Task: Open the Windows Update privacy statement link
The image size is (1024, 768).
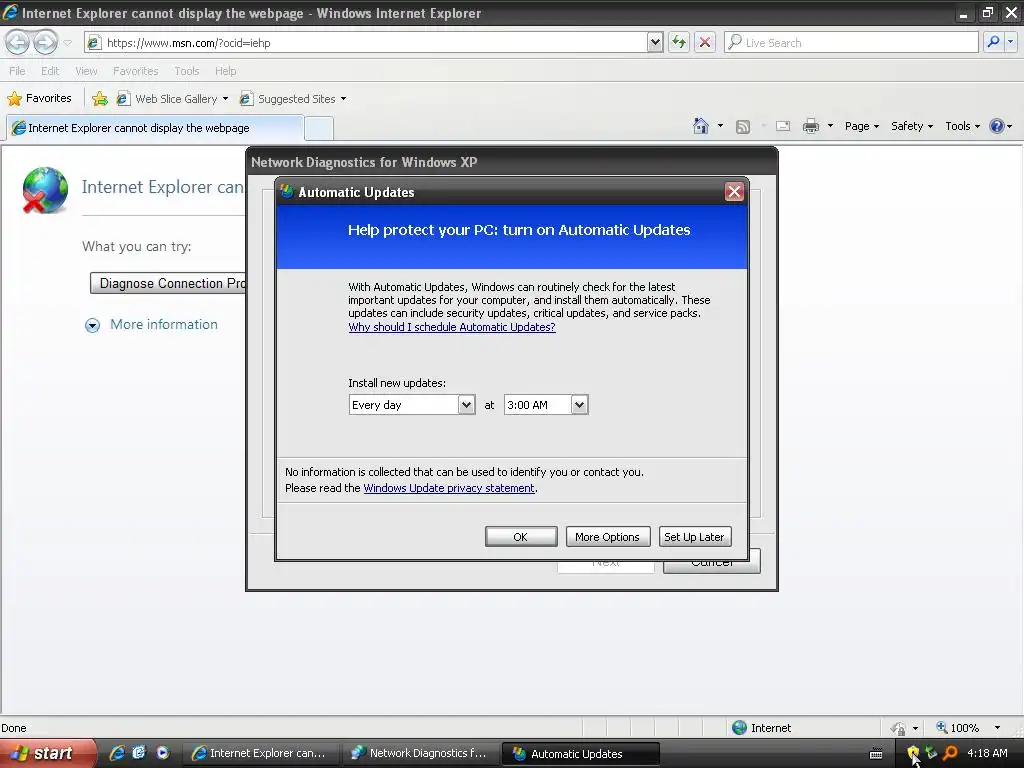Action: coord(449,488)
